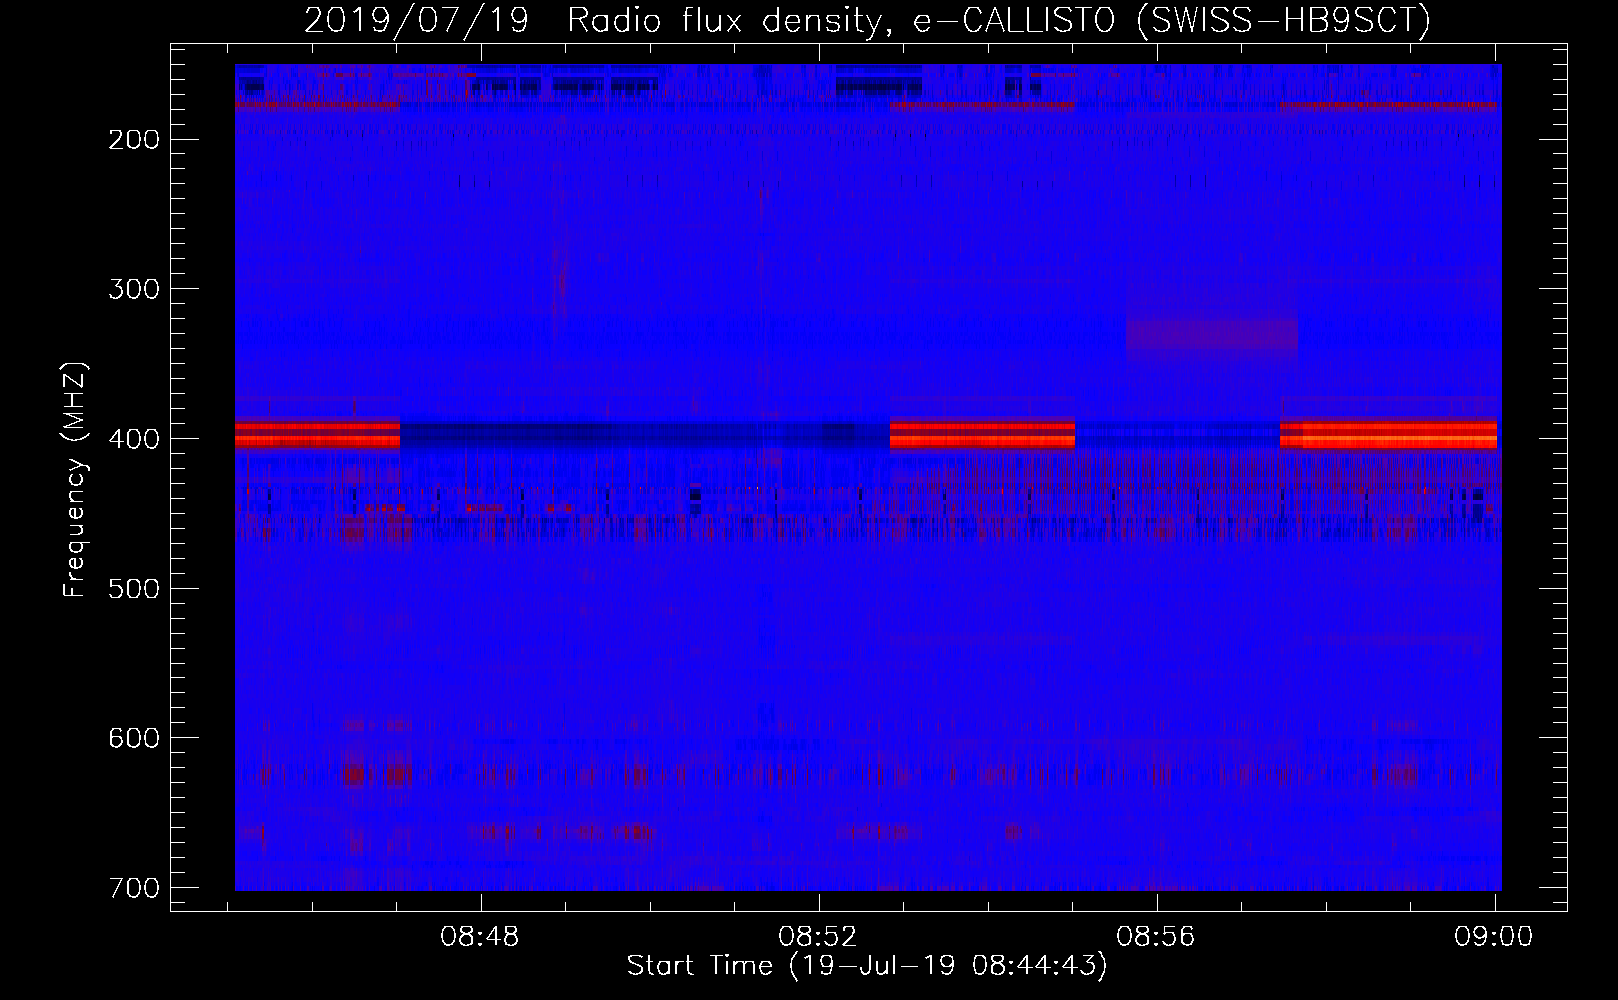Screen dimensions: 1618x1000
Task: Click the 08:48 time tick label
Action: pos(480,936)
